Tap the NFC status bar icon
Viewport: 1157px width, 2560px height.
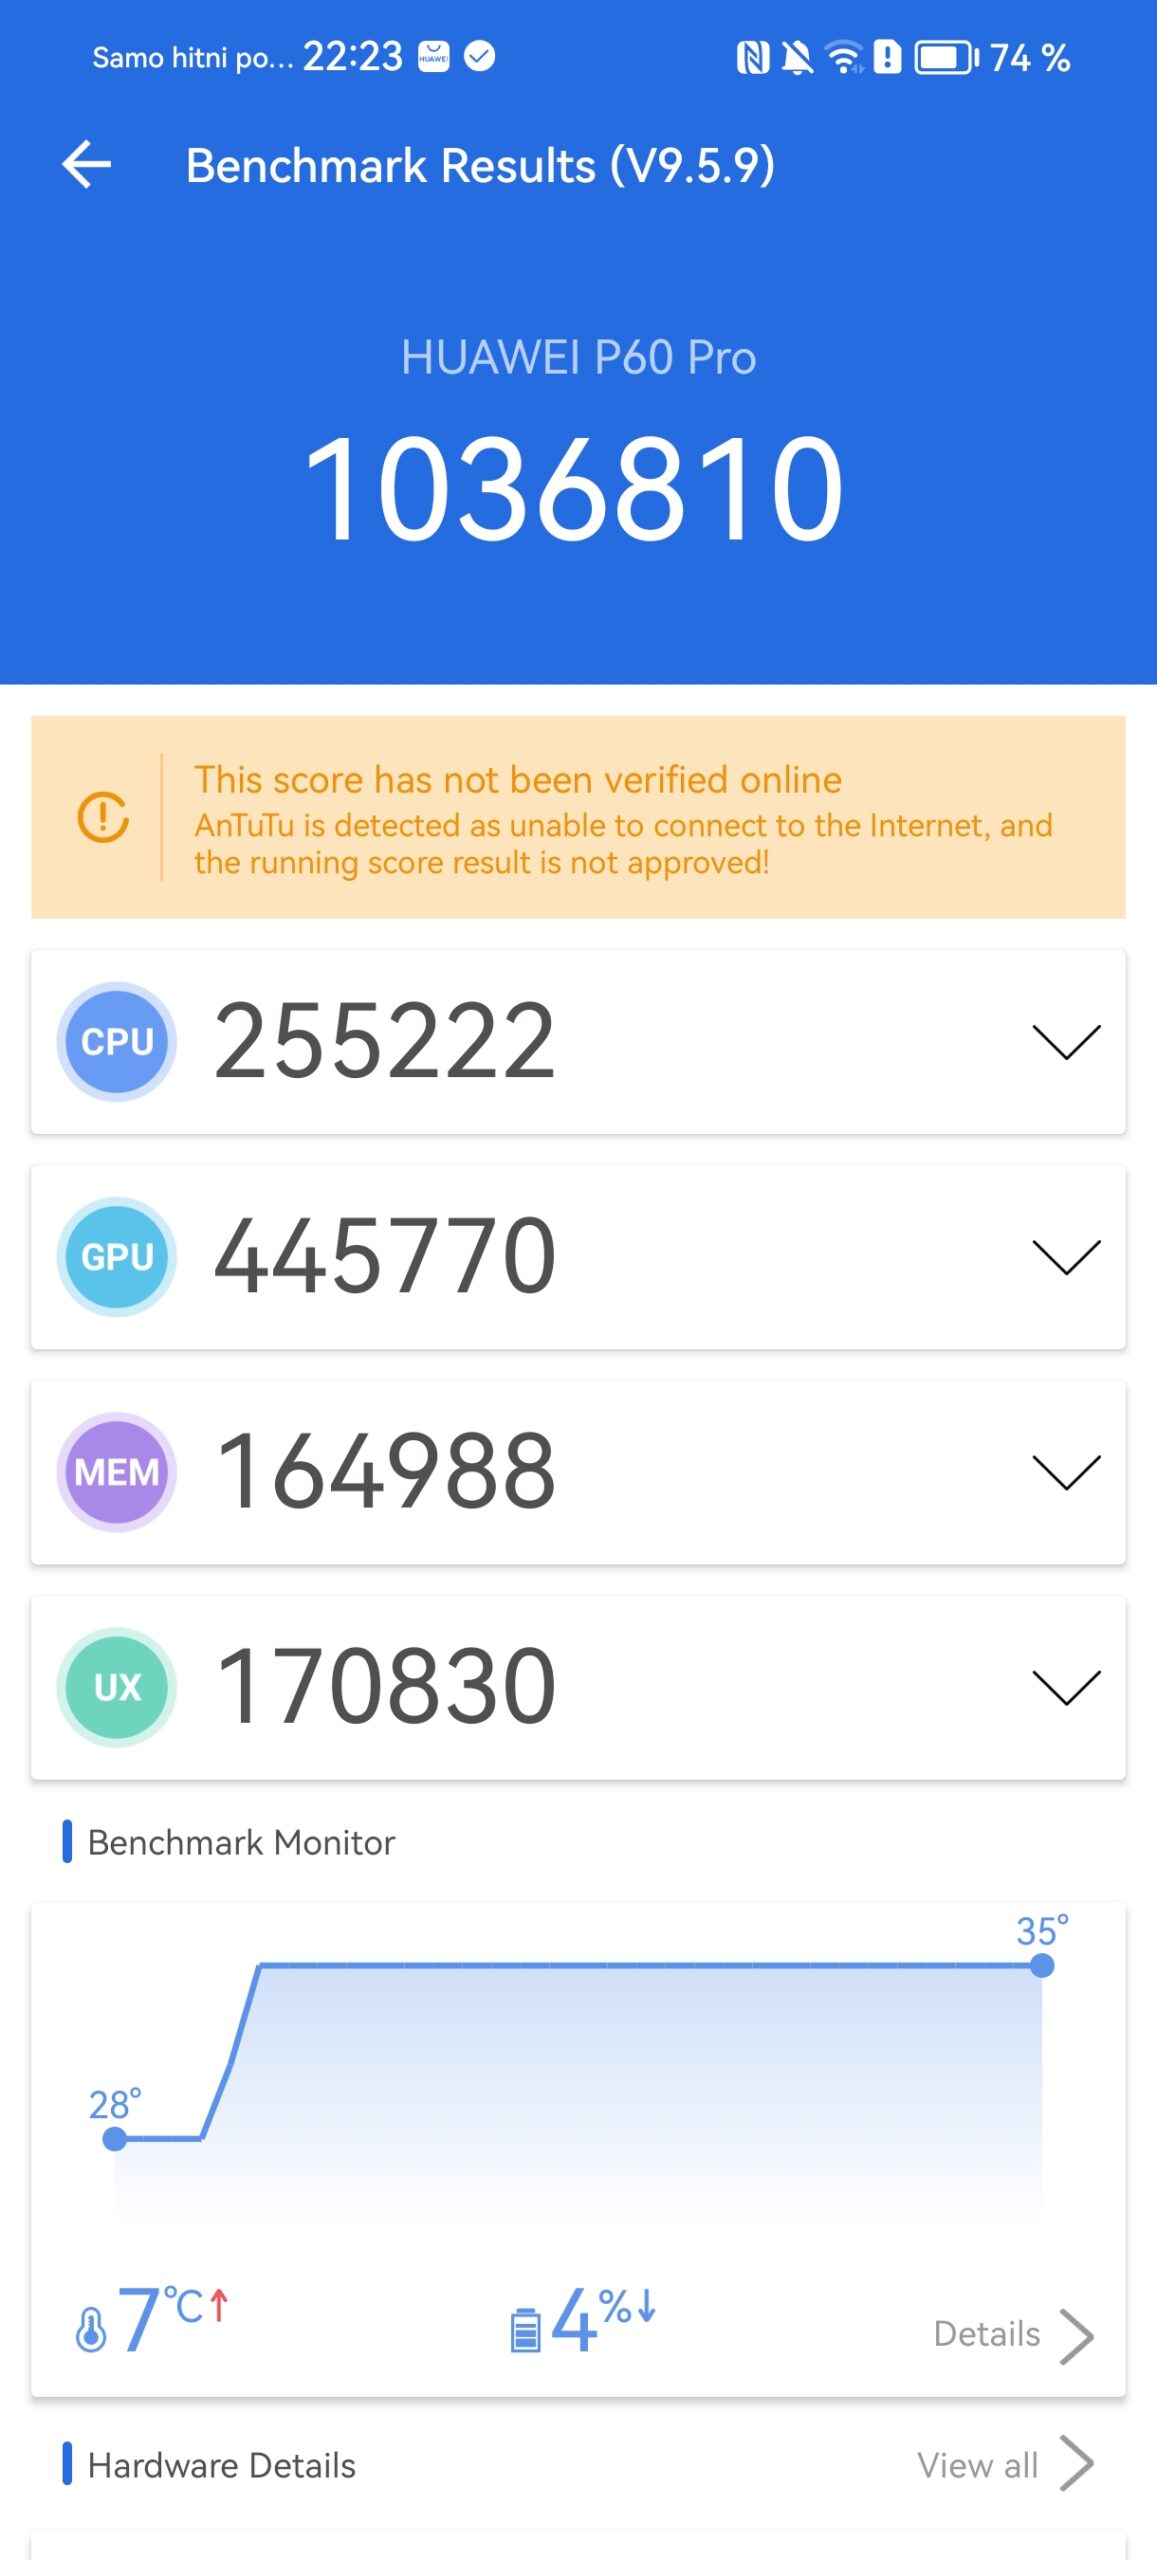753,58
